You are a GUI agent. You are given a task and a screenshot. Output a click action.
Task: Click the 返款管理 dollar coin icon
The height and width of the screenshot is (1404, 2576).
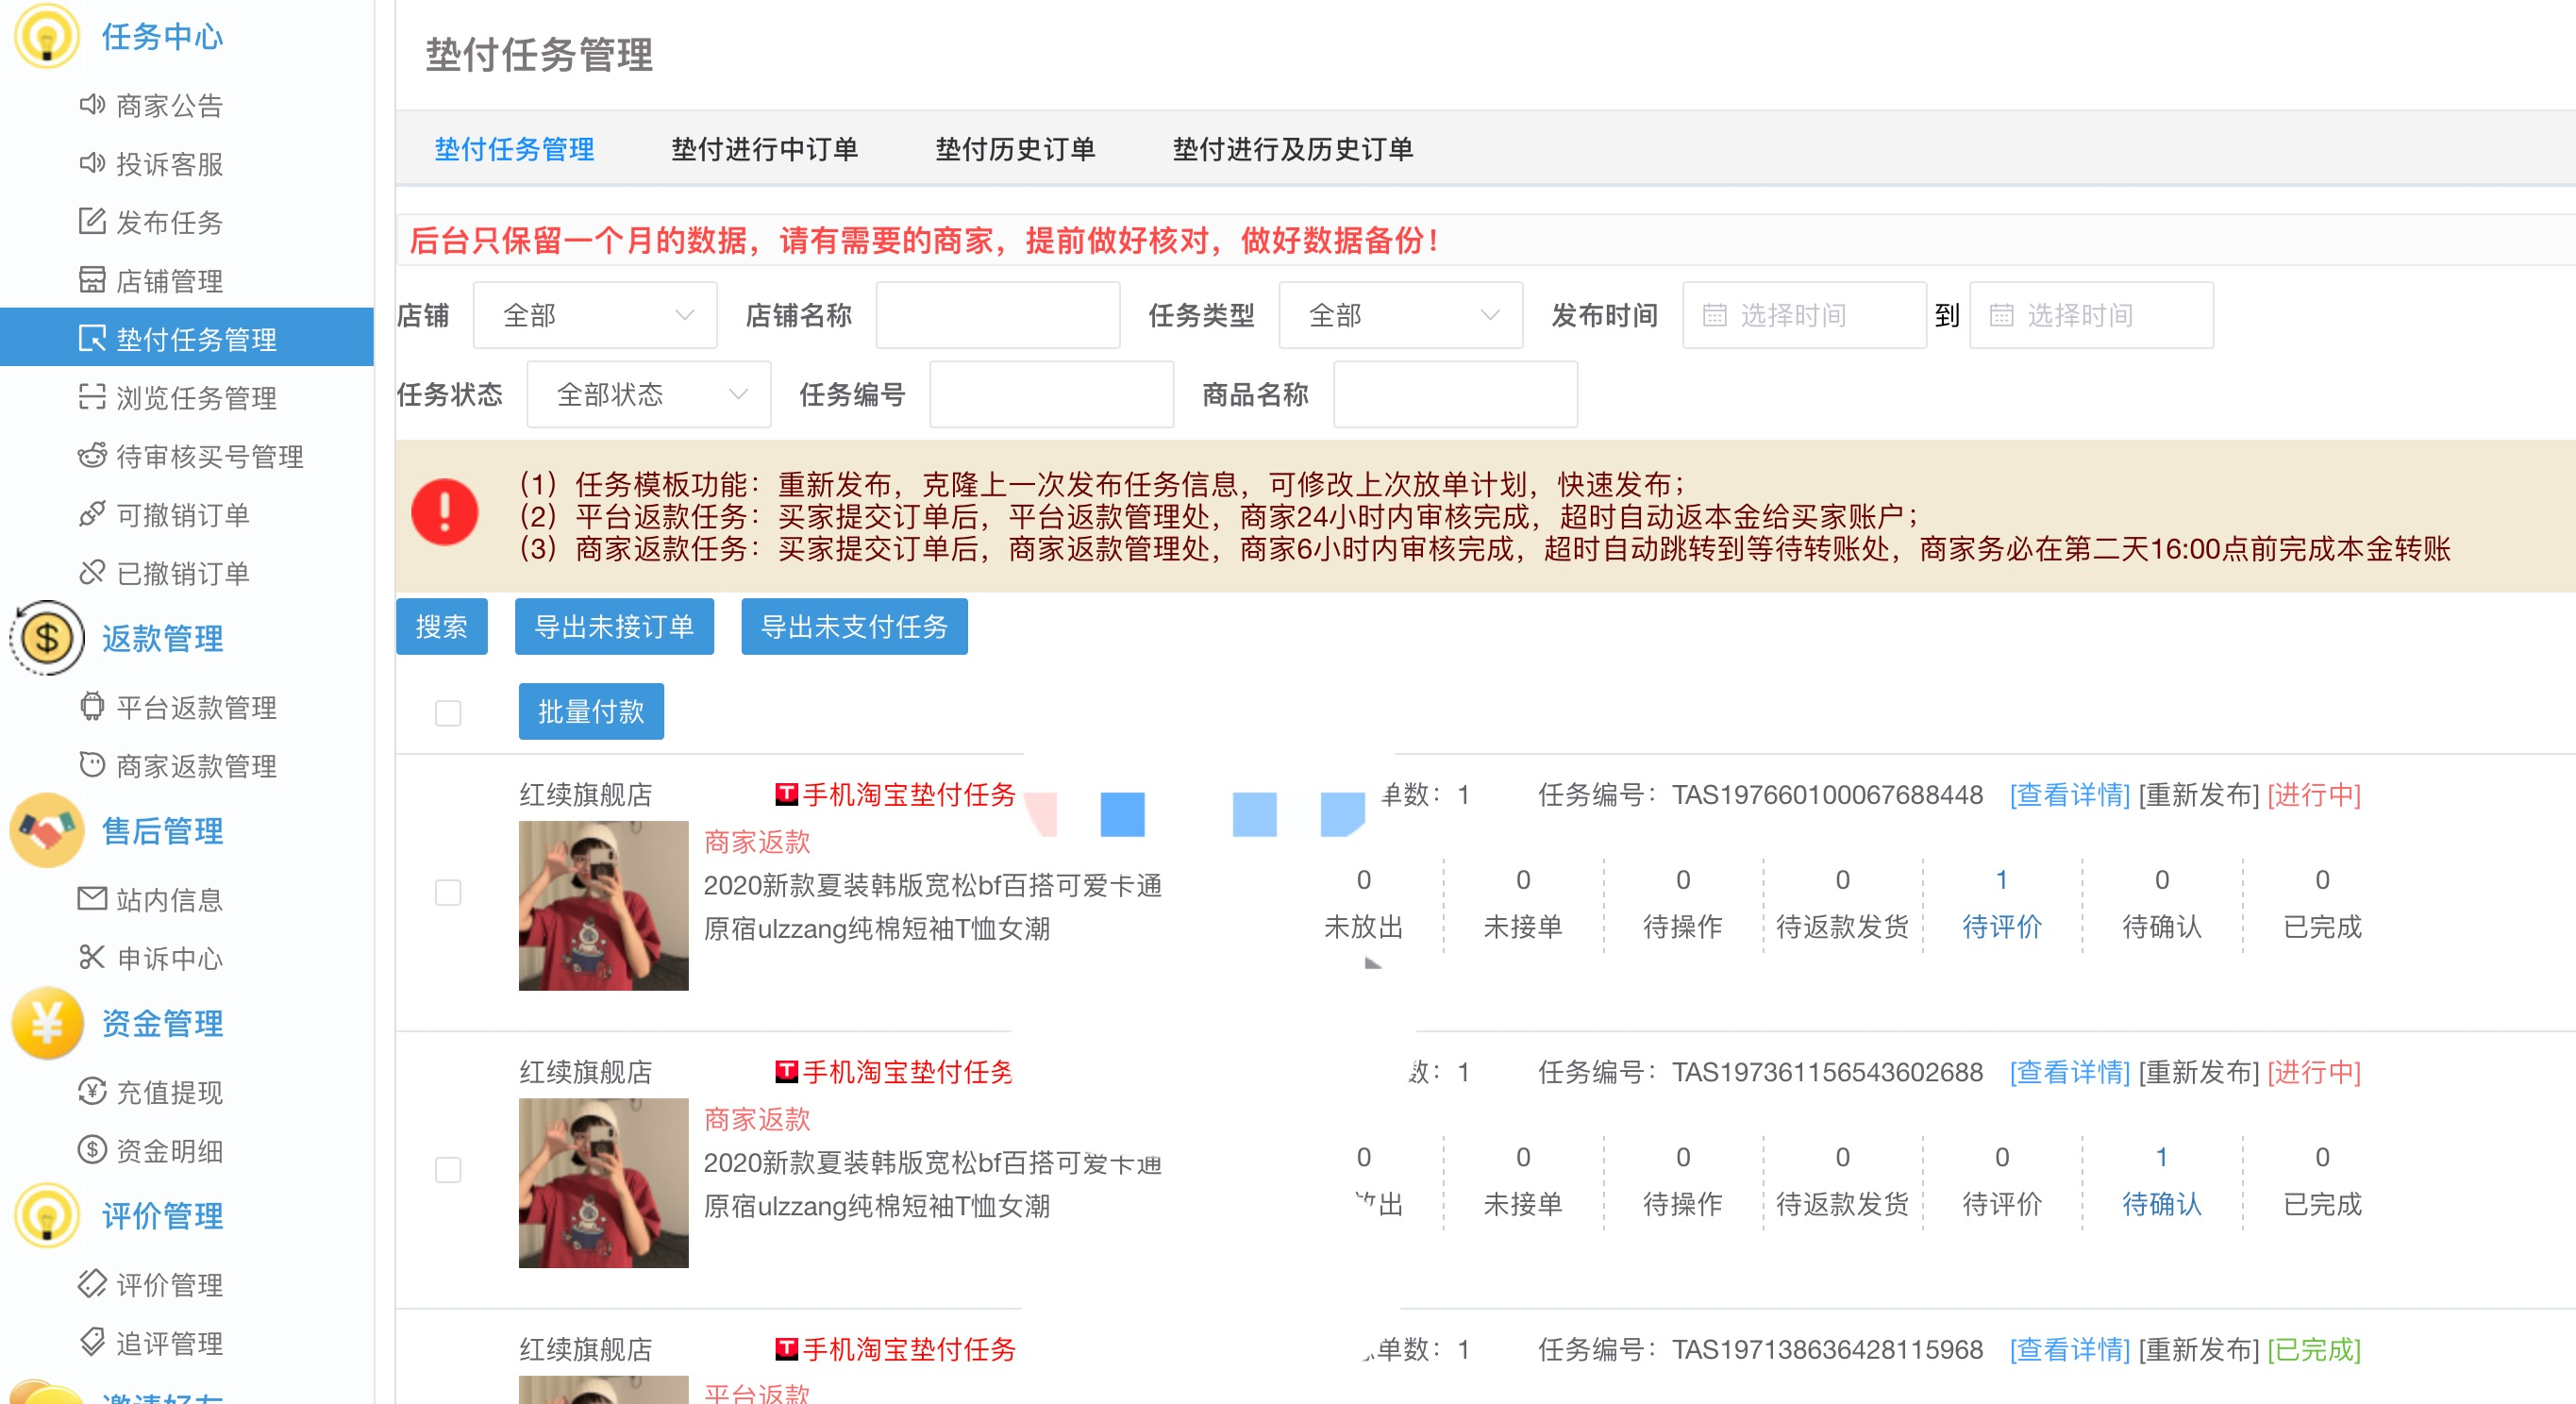46,638
